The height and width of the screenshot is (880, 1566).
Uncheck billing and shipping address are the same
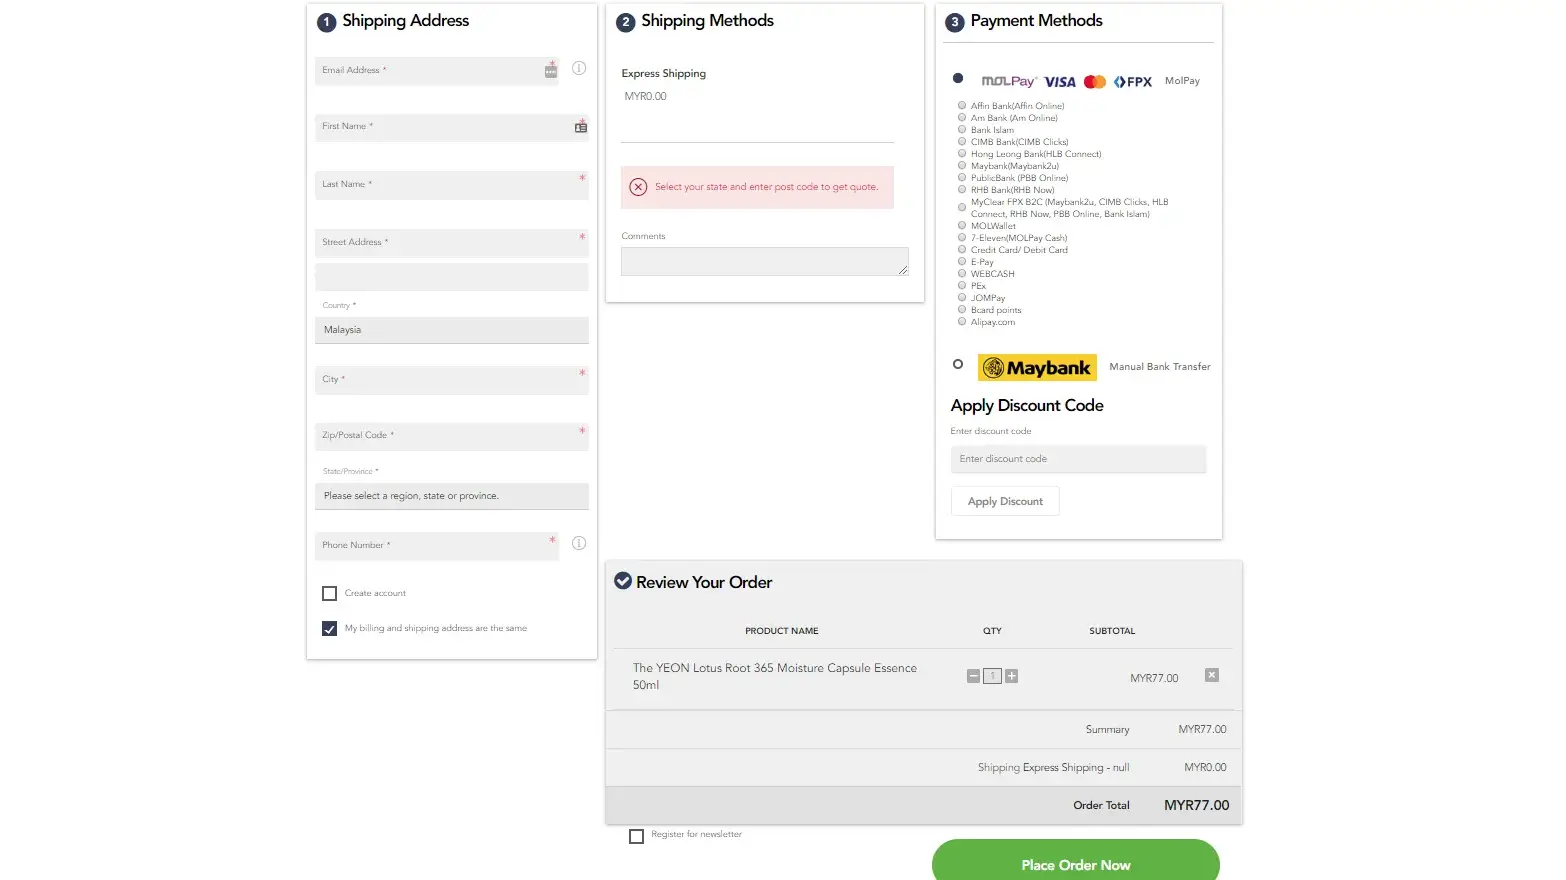(x=329, y=628)
